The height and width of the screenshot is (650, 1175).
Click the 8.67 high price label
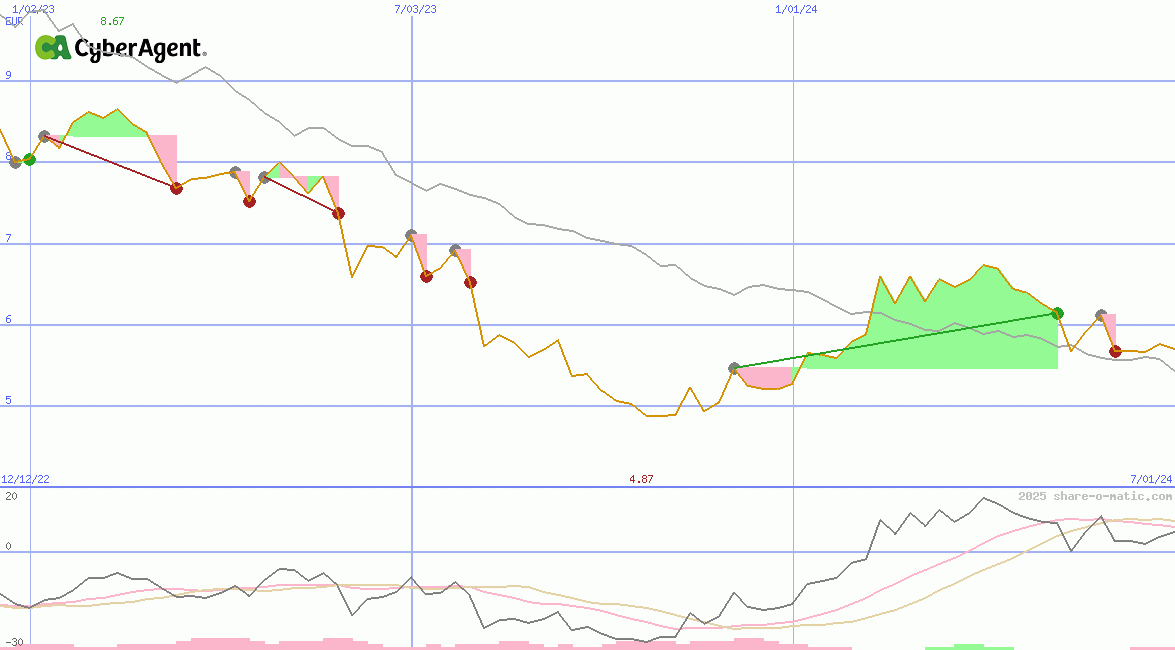pos(113,21)
